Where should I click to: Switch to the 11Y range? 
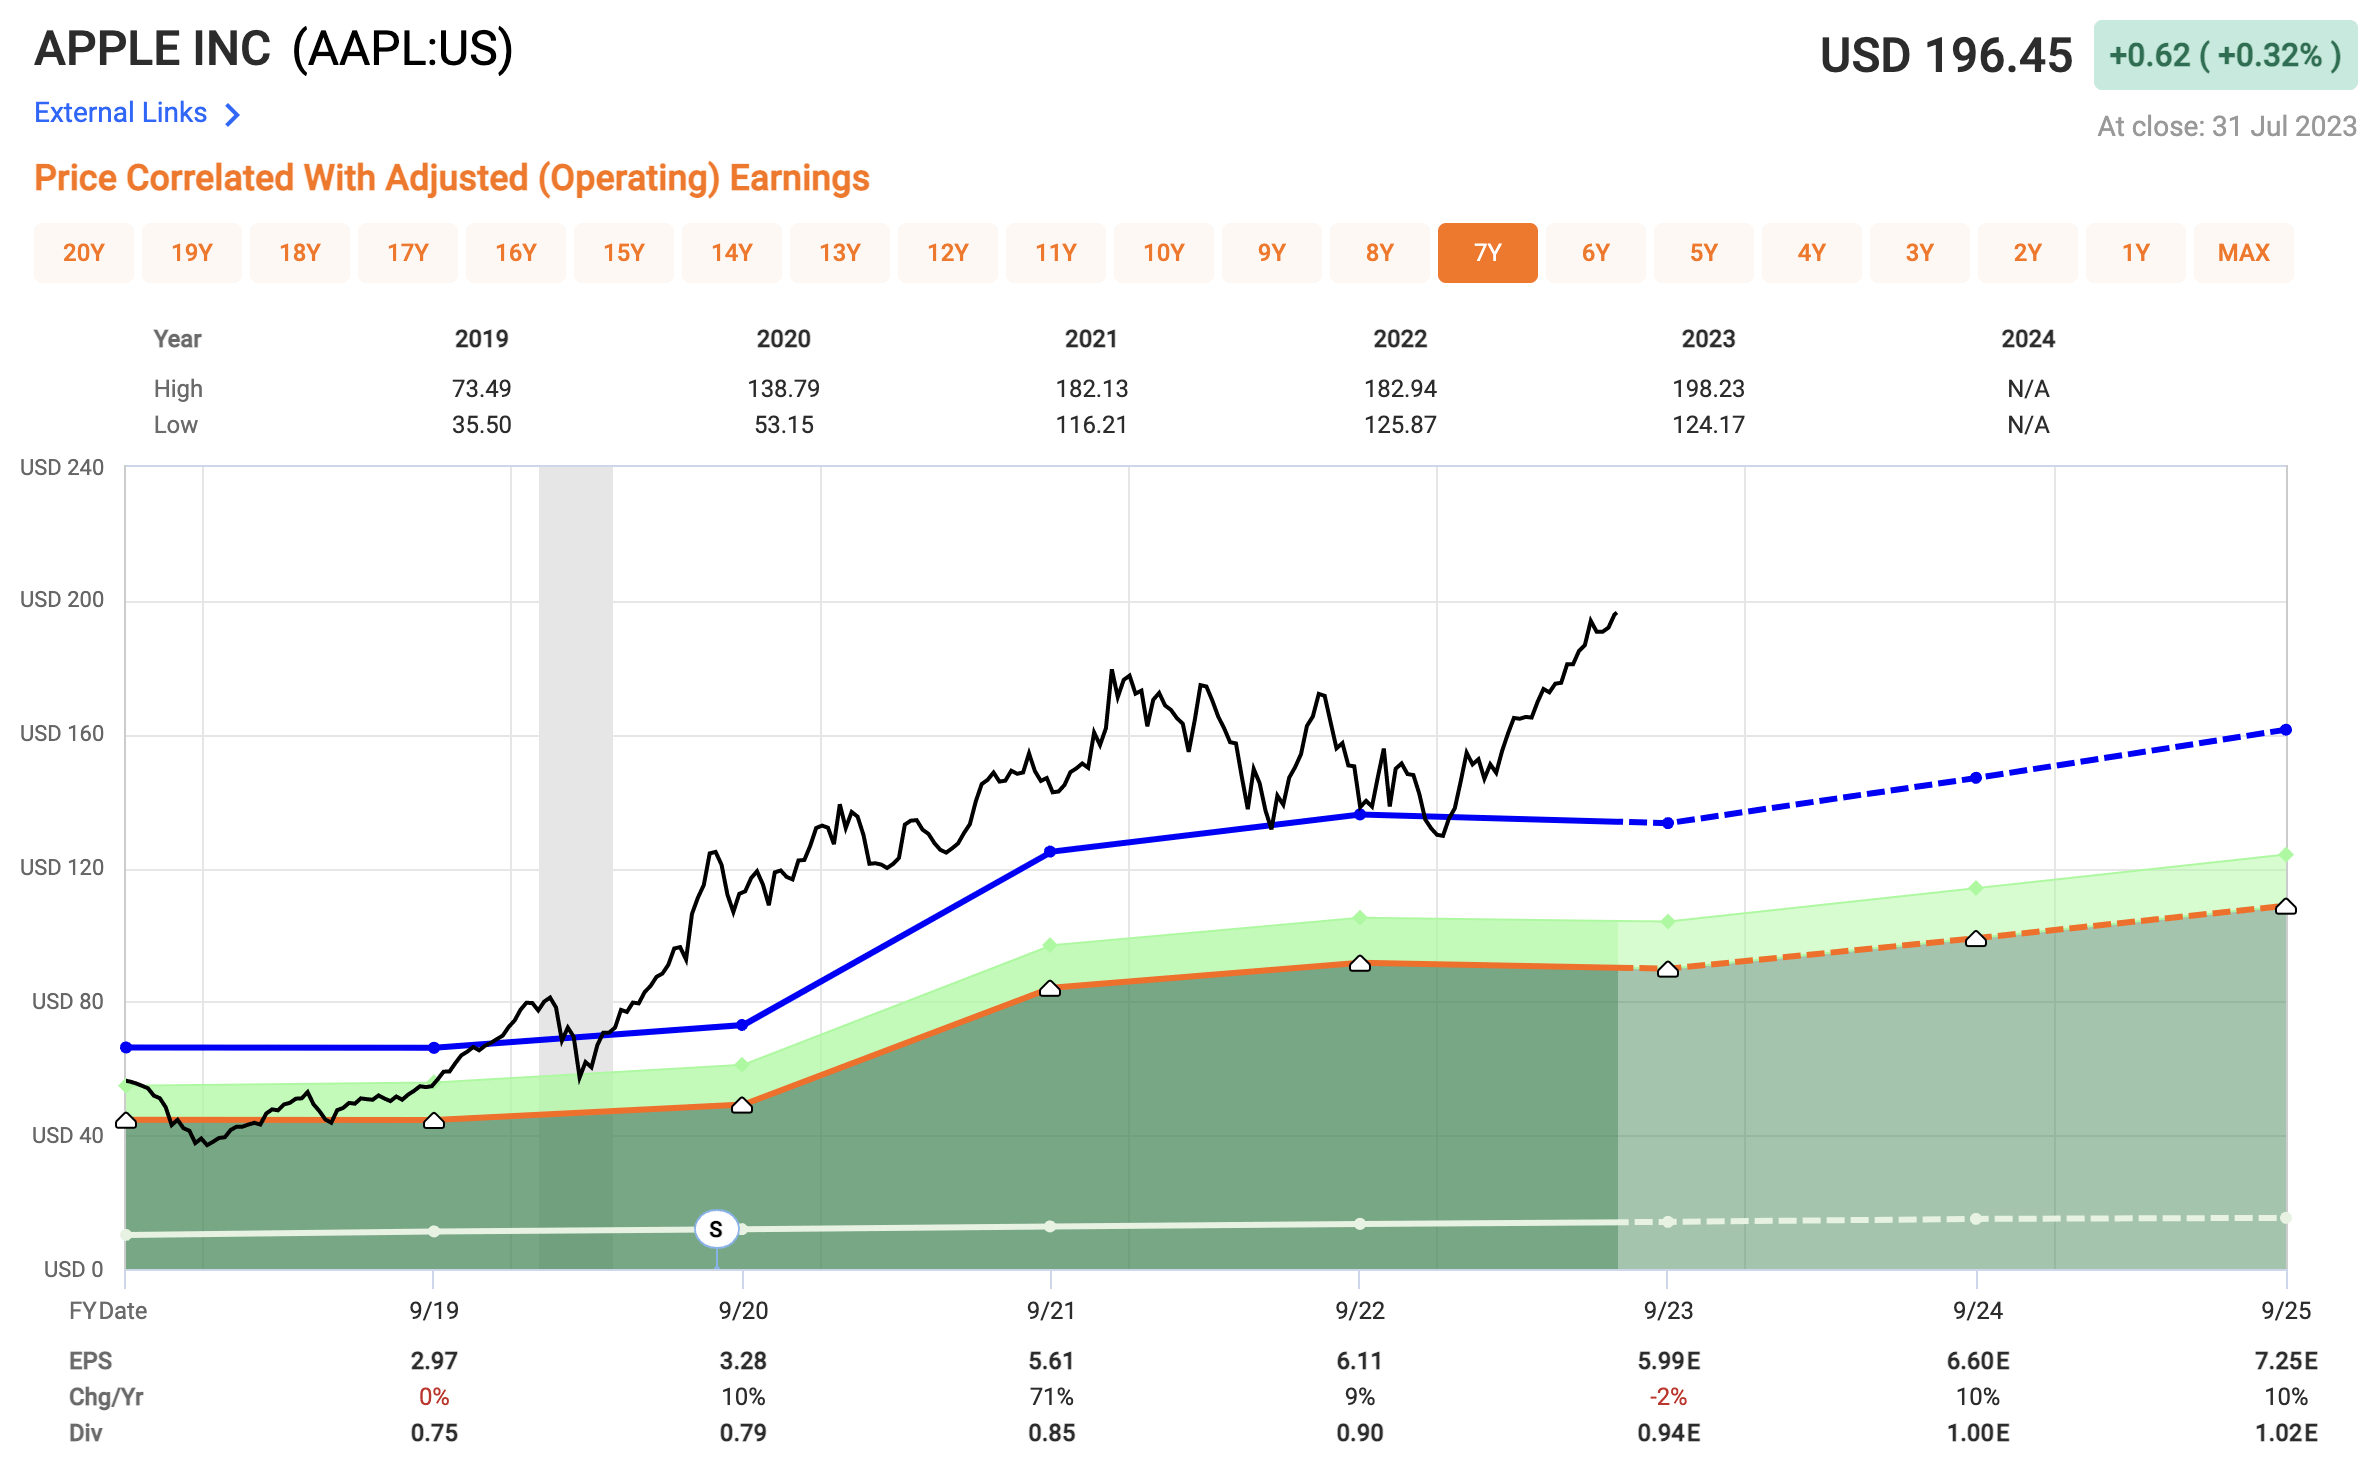click(1056, 253)
